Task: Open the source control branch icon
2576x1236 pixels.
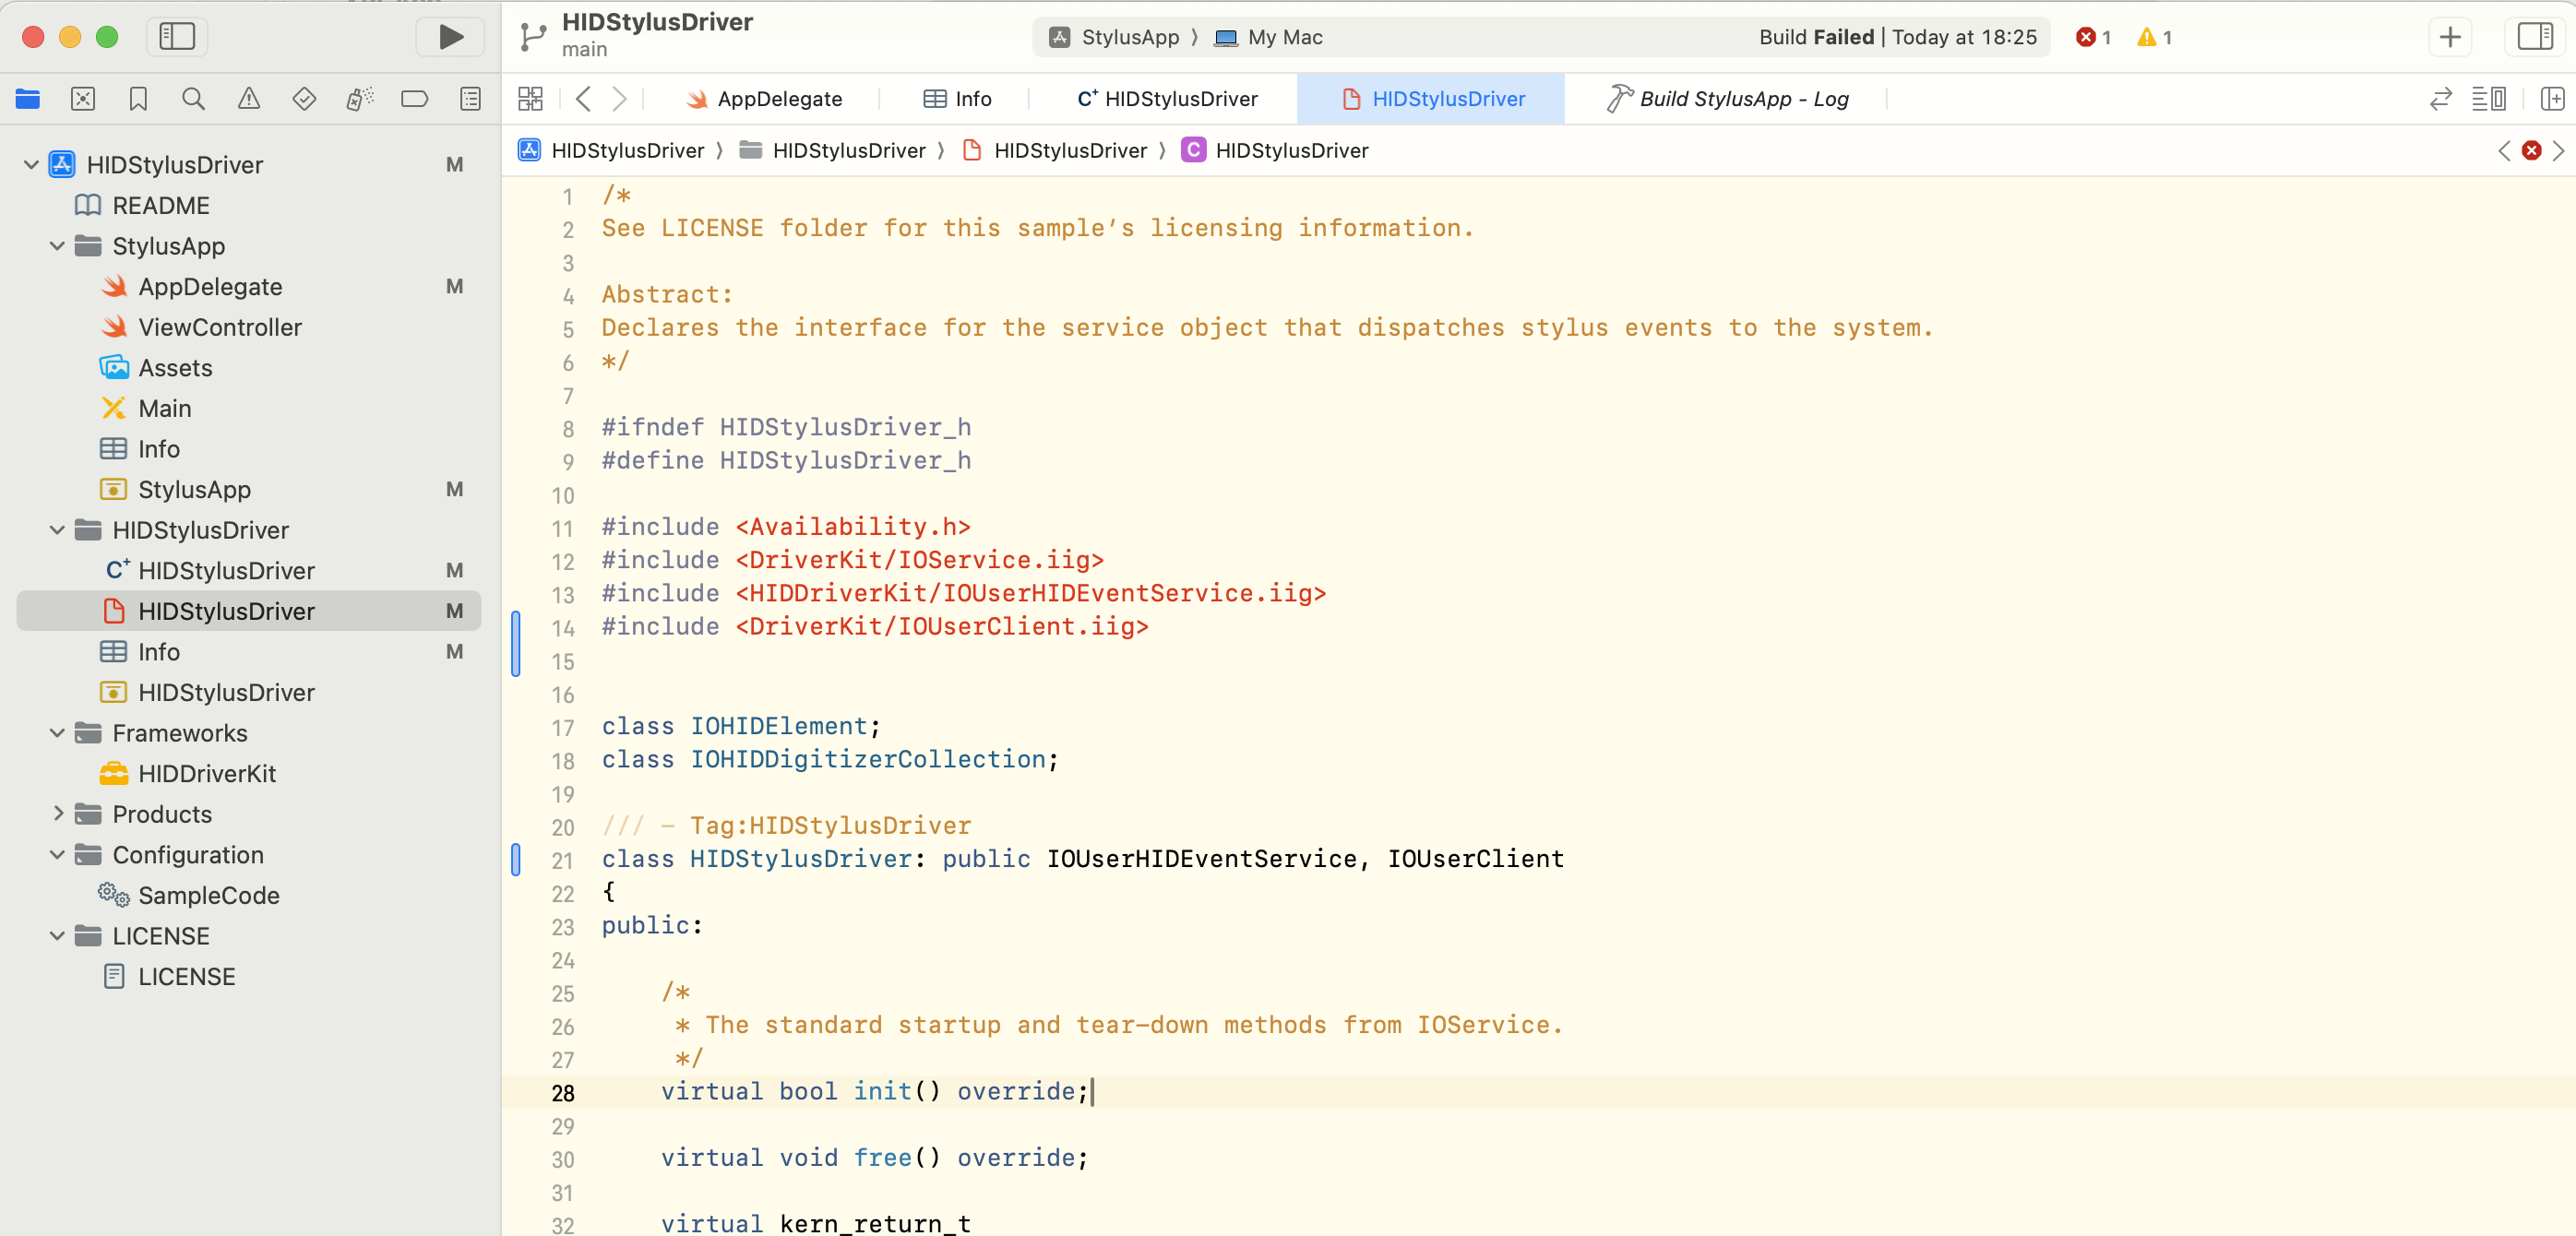Action: click(x=532, y=38)
